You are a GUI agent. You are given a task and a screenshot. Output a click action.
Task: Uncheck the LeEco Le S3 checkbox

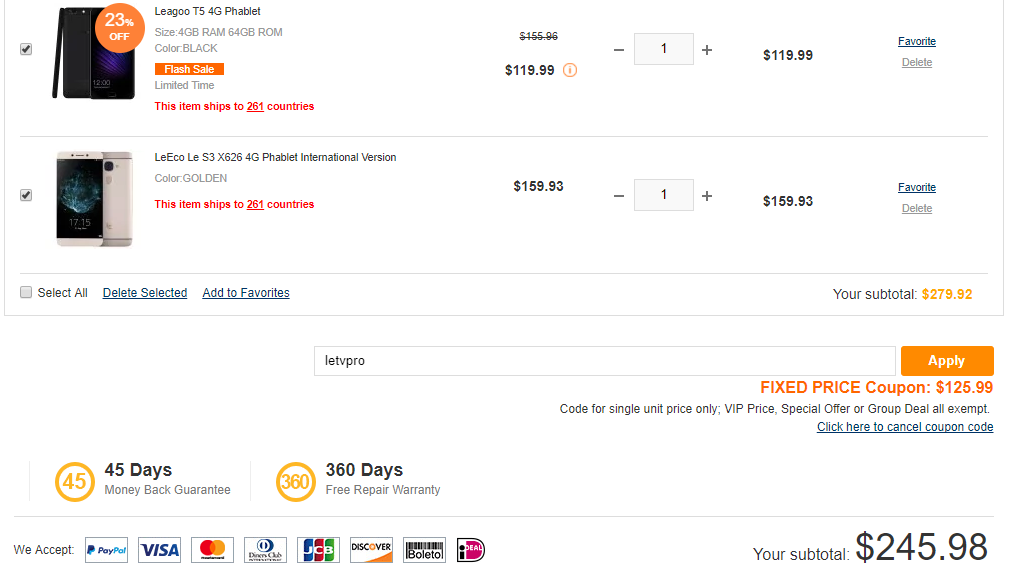pyautogui.click(x=26, y=195)
